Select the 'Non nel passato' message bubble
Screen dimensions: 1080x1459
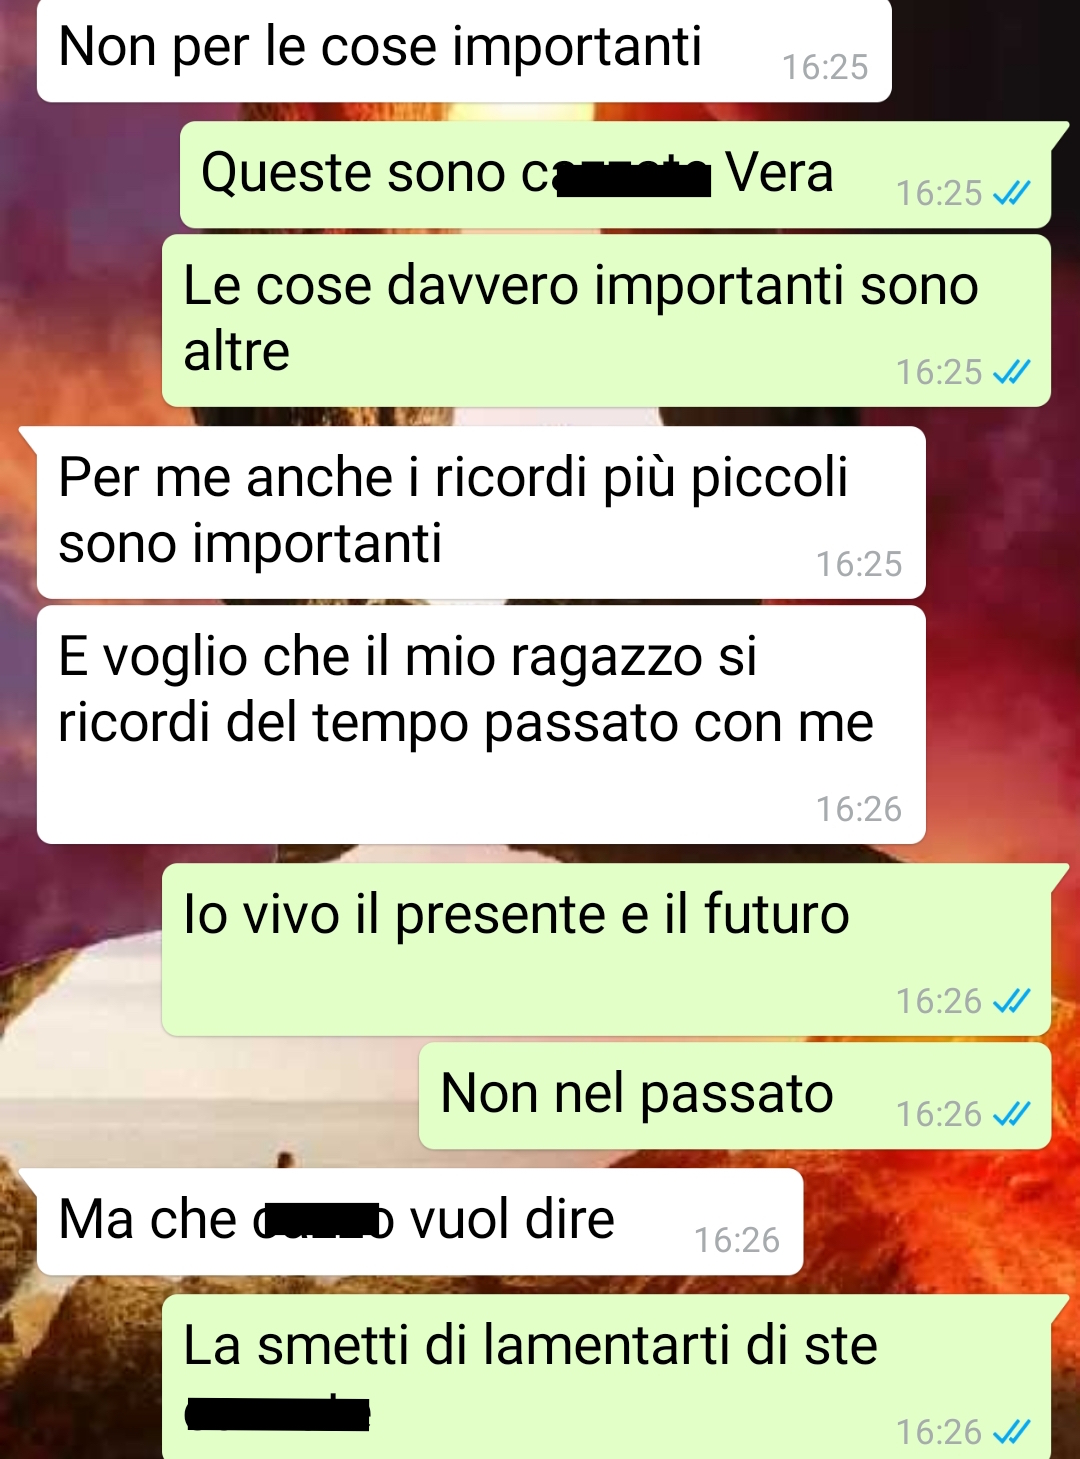(735, 1096)
